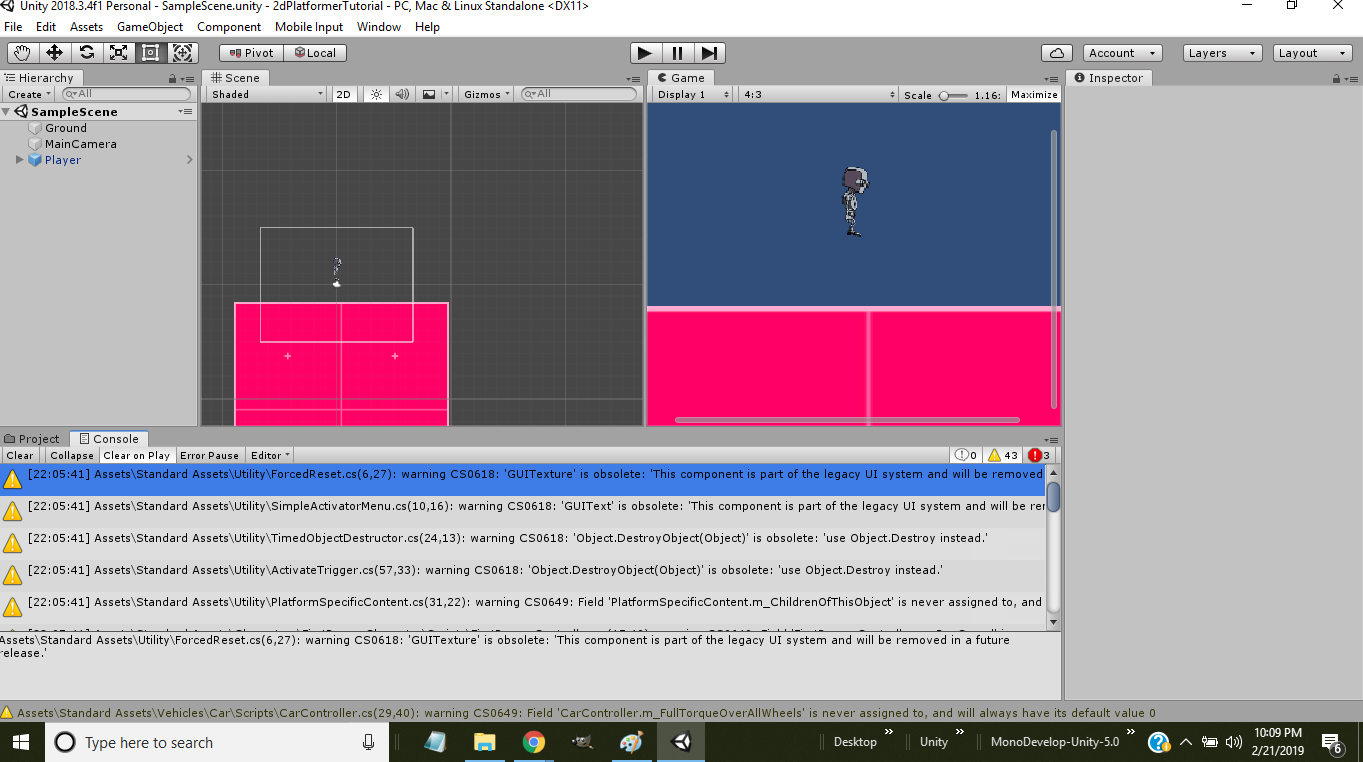Viewport: 1363px width, 762px height.
Task: Switch to the Game tab
Action: pos(683,77)
